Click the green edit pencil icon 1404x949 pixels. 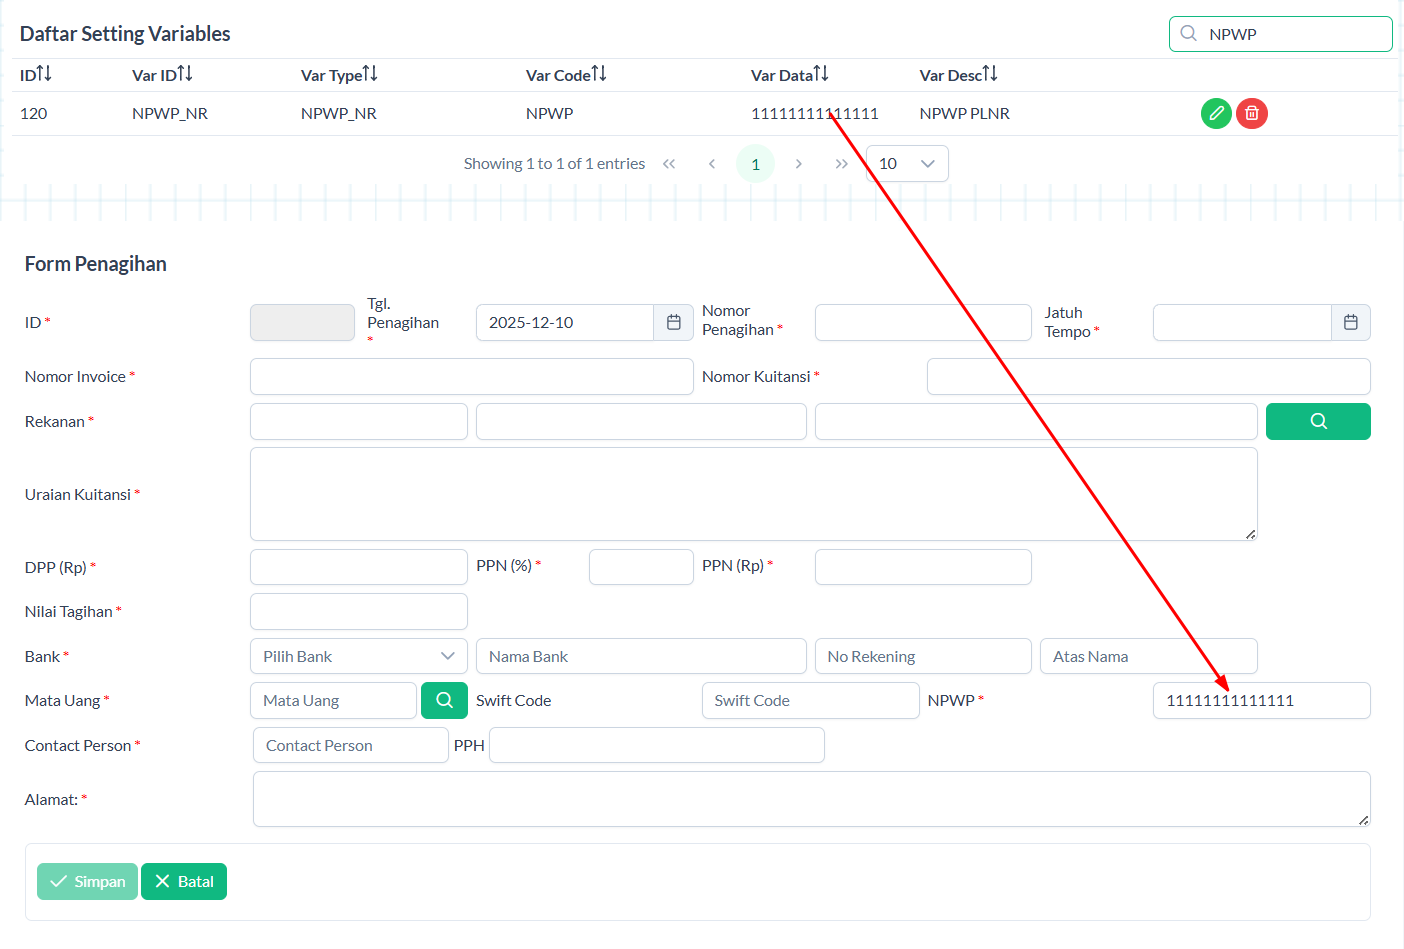pos(1216,114)
